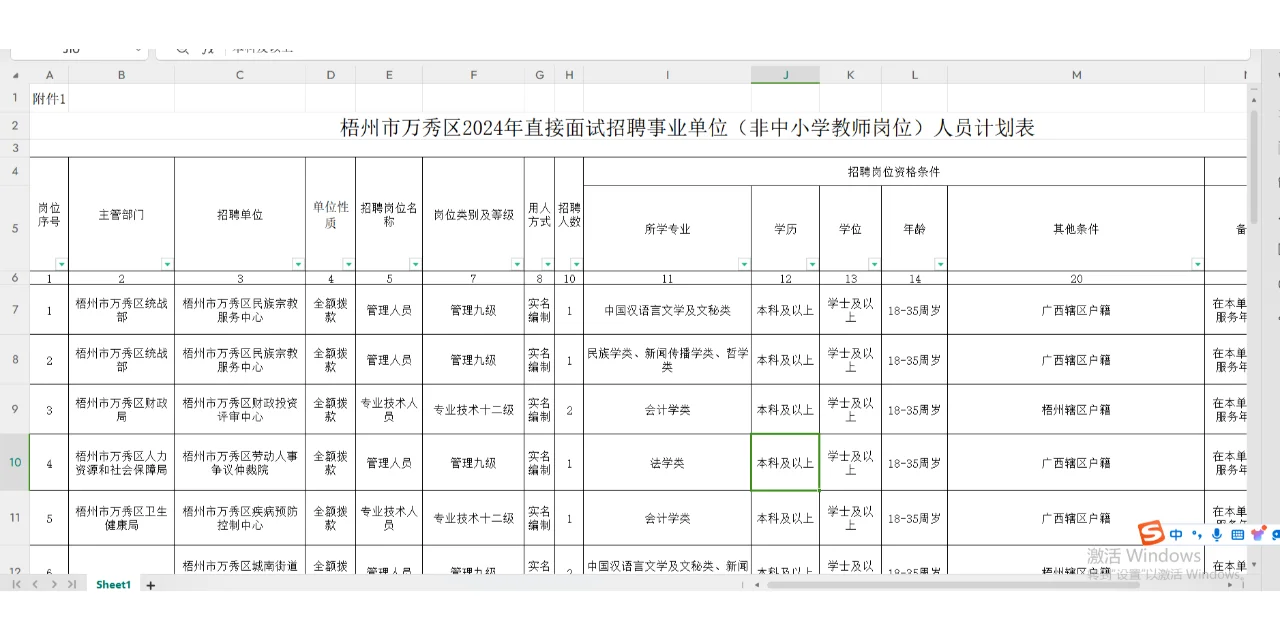Open the Sogou skin wardrobe icon

click(1257, 536)
